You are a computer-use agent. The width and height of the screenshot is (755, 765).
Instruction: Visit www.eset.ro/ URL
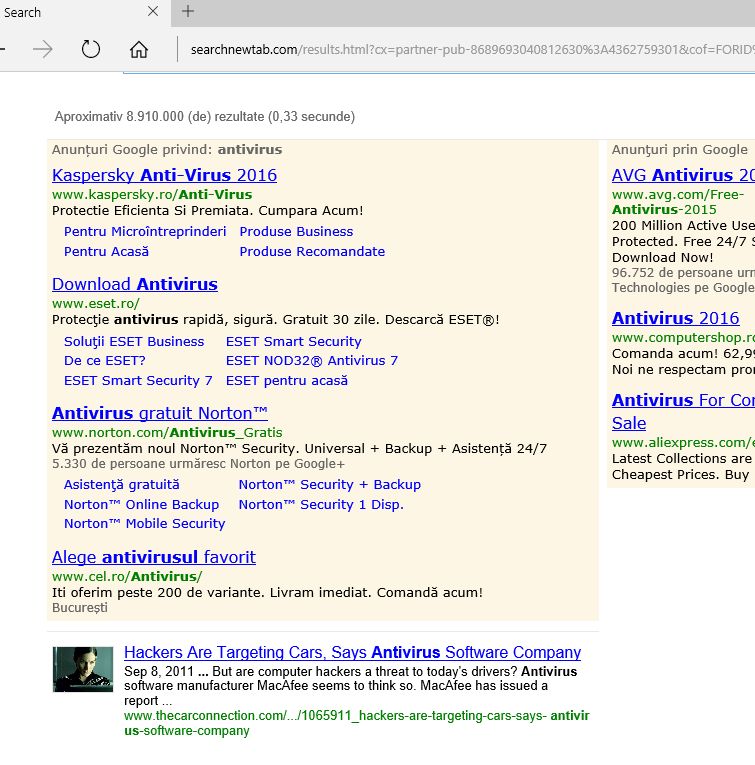[96, 303]
